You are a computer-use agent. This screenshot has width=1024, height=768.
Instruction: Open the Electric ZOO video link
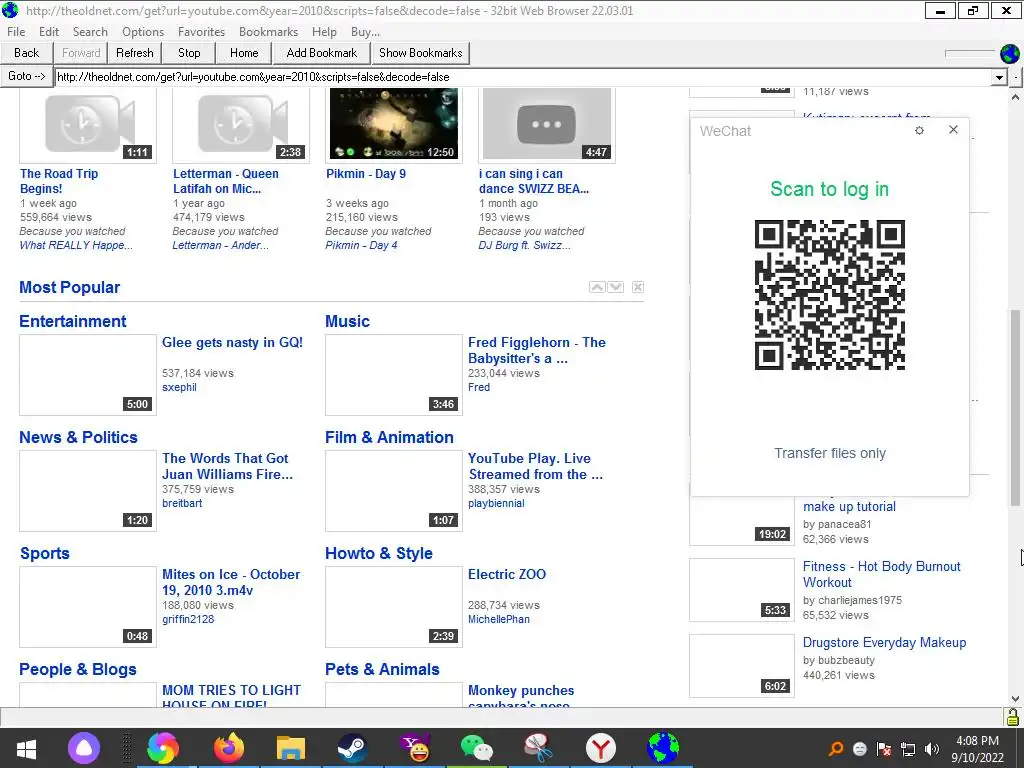507,574
